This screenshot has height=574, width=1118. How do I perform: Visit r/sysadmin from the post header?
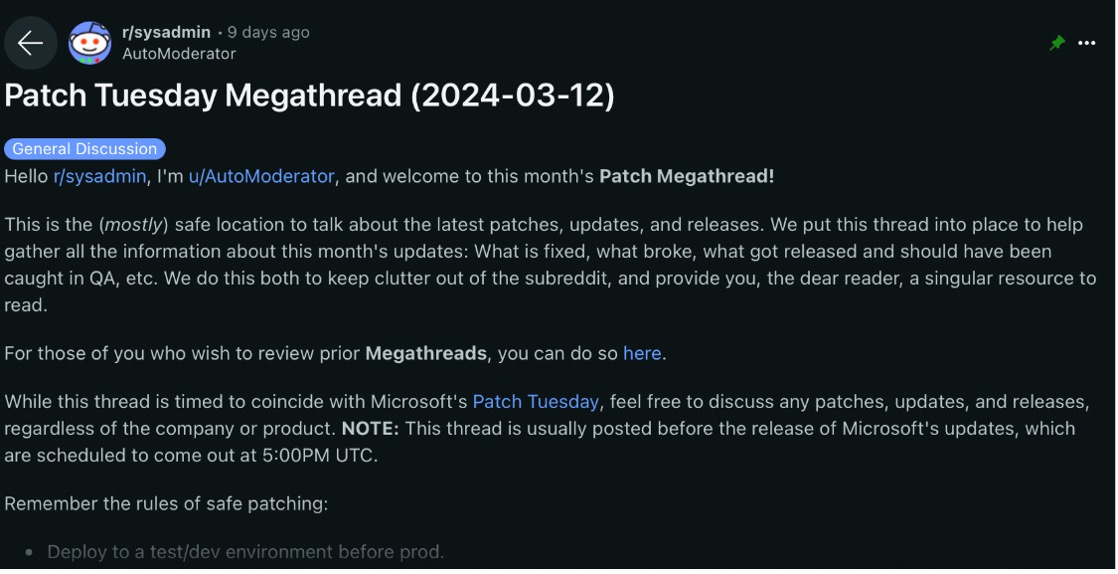tap(166, 32)
